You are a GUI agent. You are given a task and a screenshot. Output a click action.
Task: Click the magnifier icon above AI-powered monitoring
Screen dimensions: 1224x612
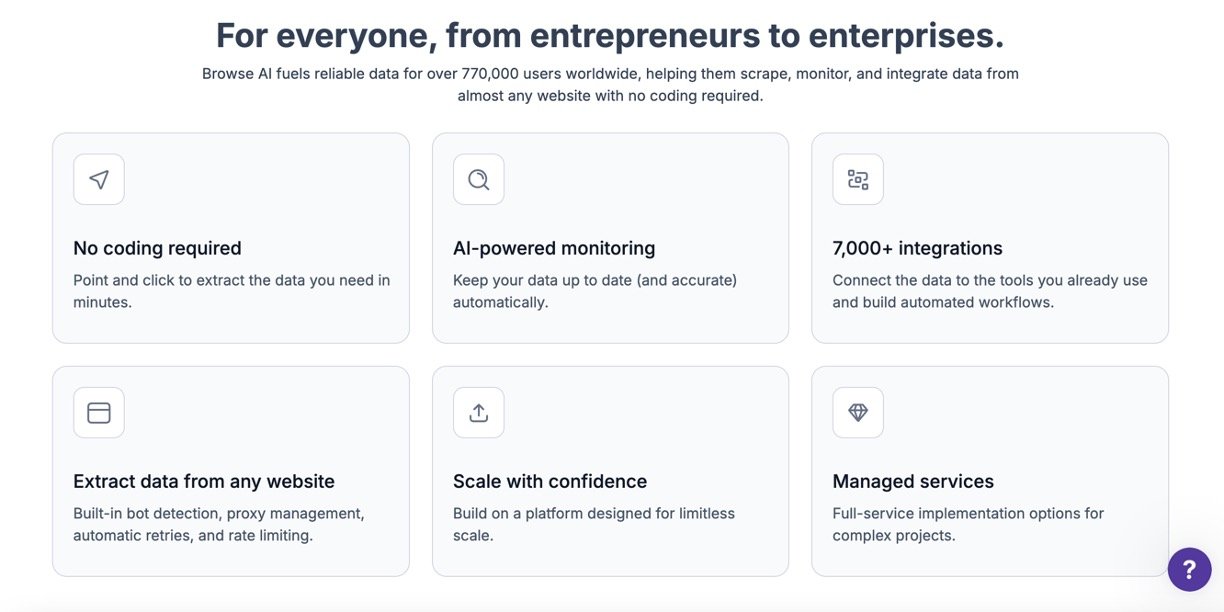[x=478, y=179]
